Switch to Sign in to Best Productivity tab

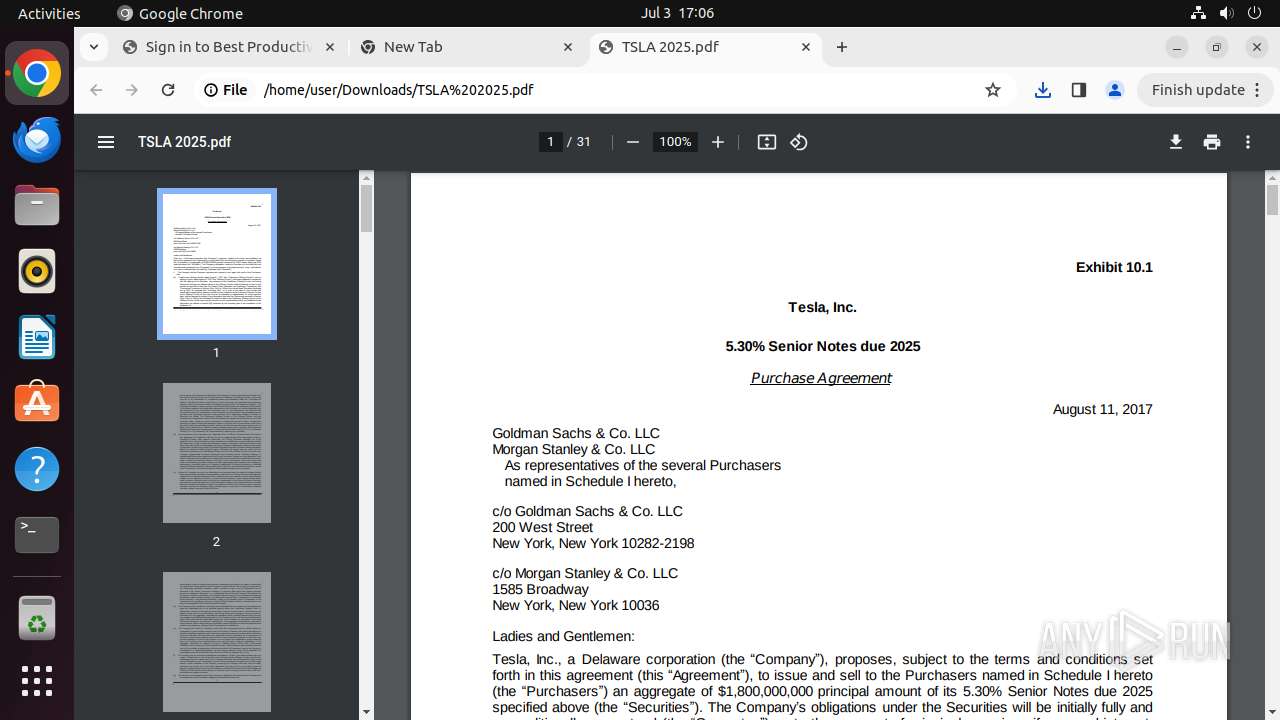230,47
